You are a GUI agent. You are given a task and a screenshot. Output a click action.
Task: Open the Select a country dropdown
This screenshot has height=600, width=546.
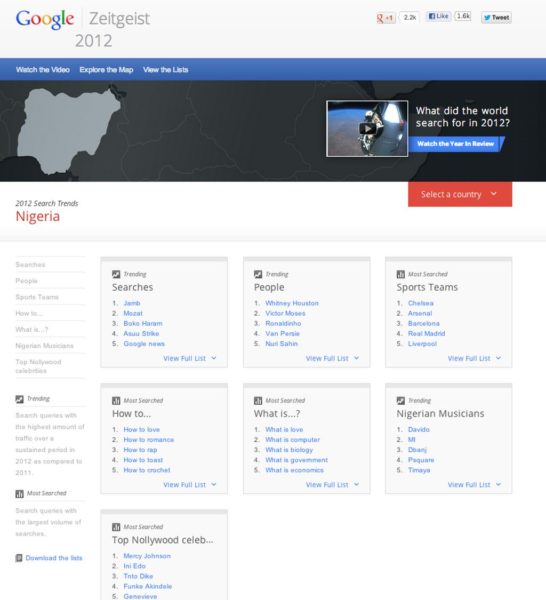pyautogui.click(x=460, y=194)
